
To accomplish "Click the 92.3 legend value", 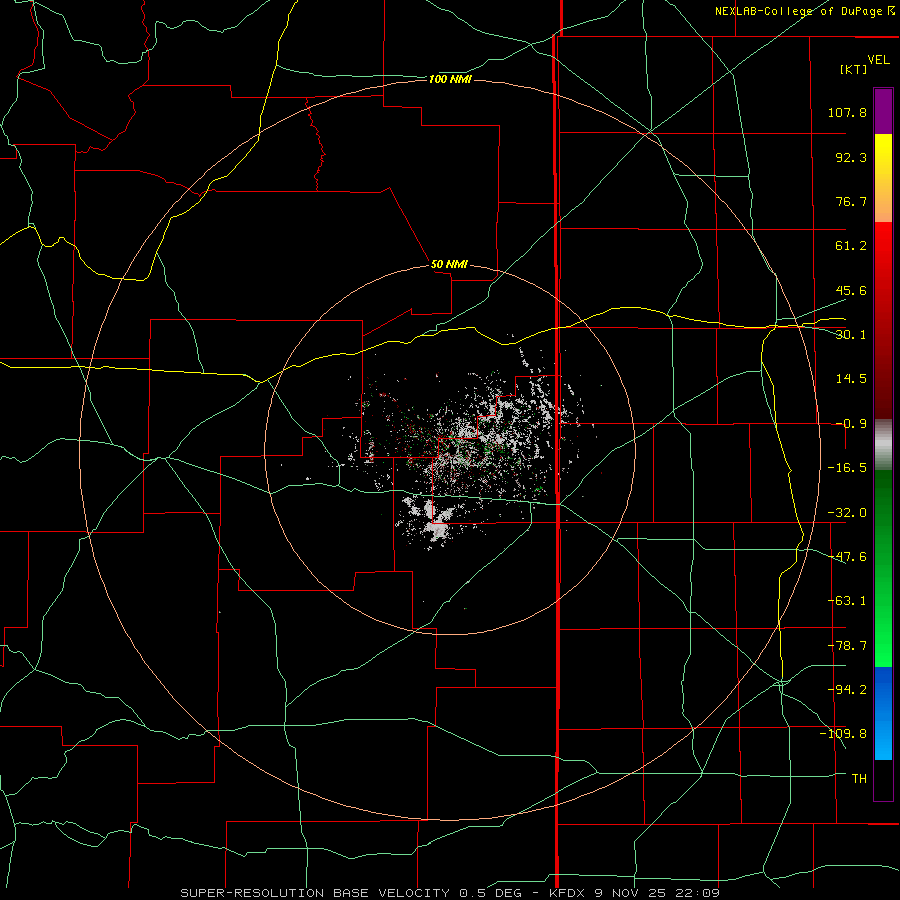I will [851, 157].
